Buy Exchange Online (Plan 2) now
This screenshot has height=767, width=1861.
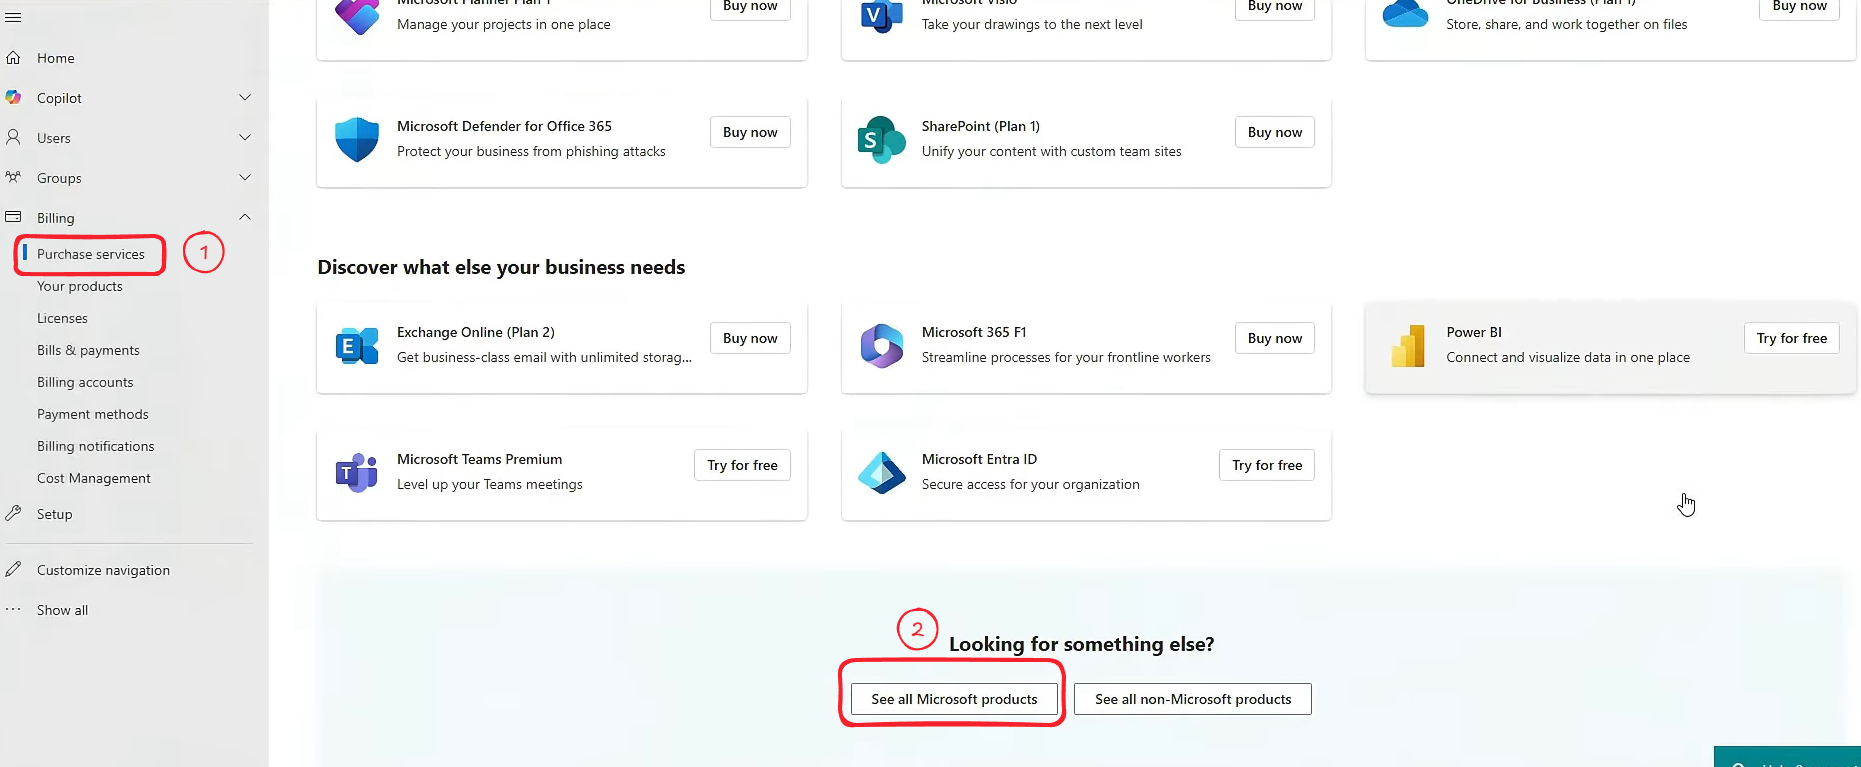coord(750,338)
